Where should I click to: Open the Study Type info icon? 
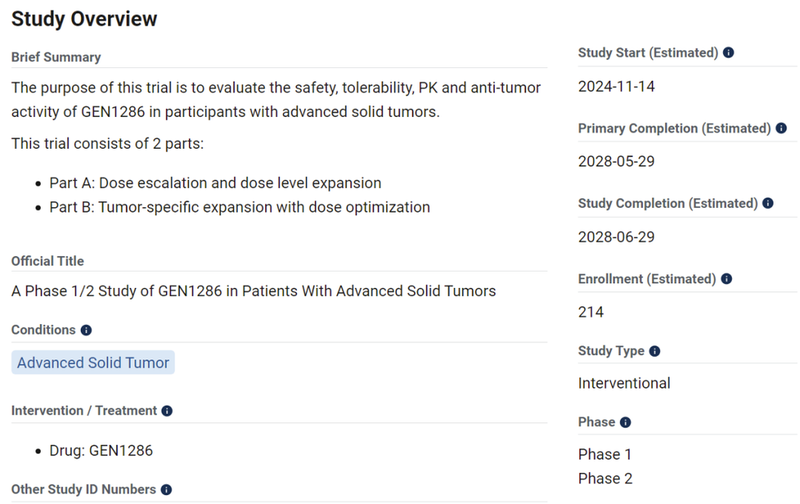(655, 351)
